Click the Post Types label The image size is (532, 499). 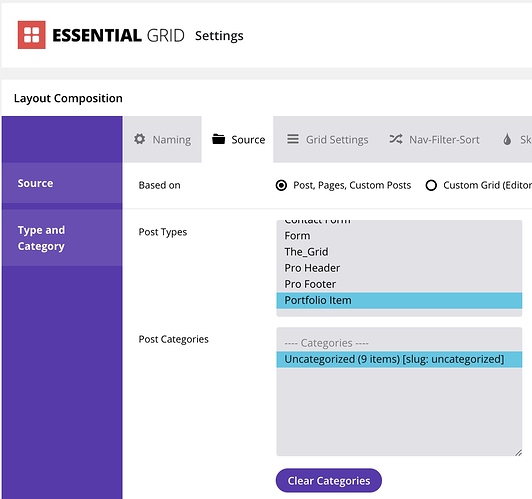pos(163,232)
